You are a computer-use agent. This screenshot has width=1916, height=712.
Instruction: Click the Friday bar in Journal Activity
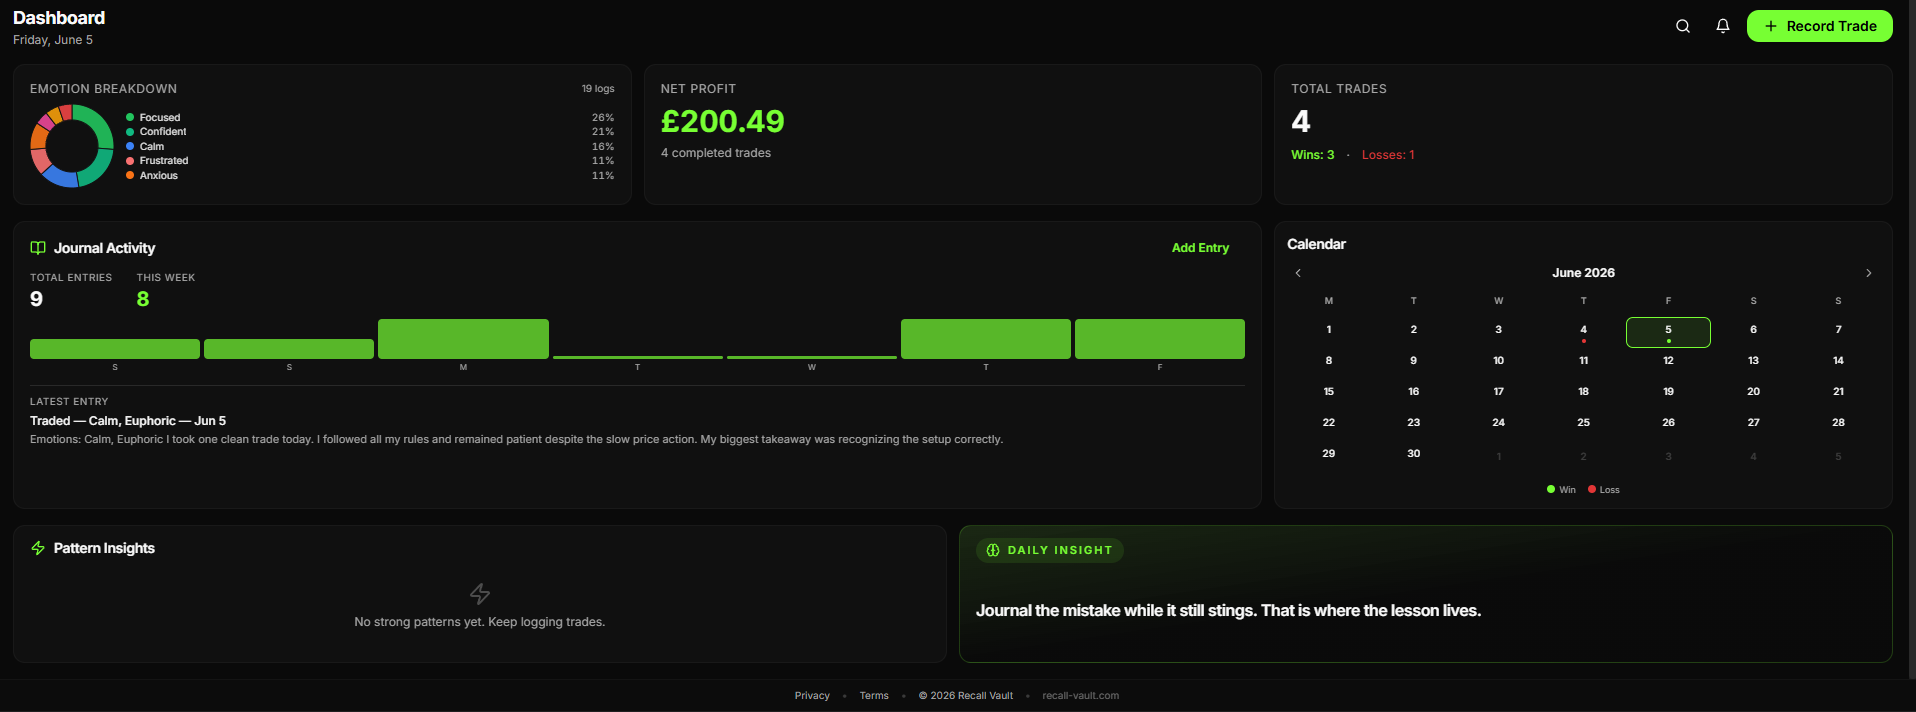coord(1160,339)
